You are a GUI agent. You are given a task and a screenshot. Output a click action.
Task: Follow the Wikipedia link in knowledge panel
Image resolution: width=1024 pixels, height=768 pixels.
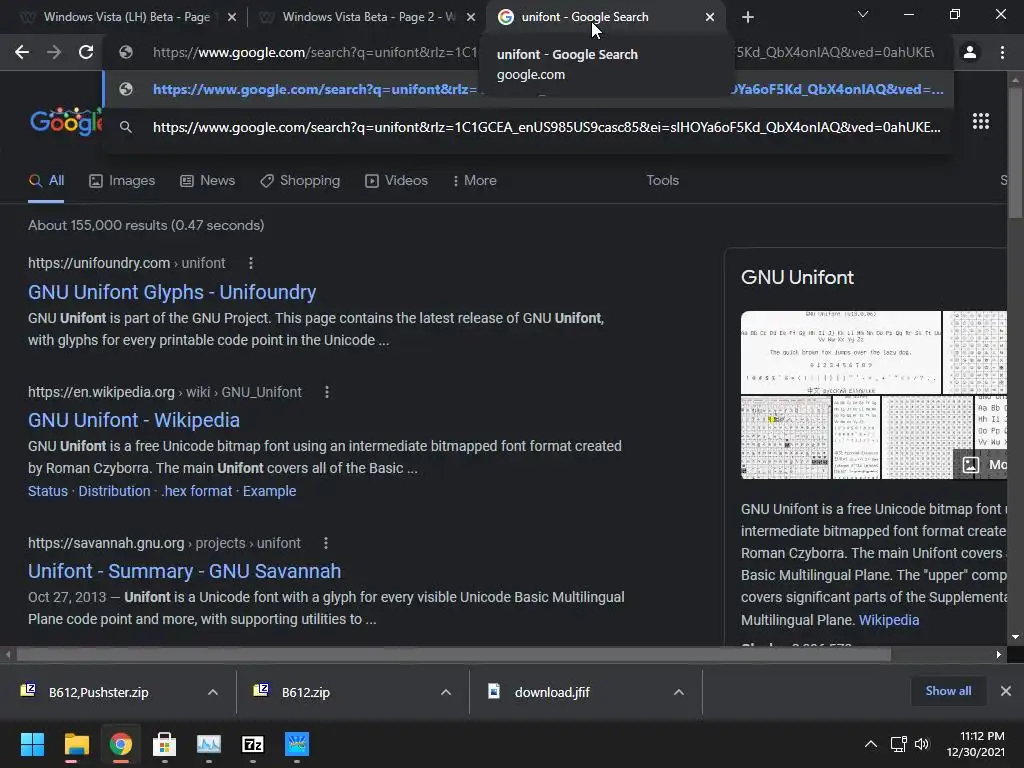click(x=889, y=620)
